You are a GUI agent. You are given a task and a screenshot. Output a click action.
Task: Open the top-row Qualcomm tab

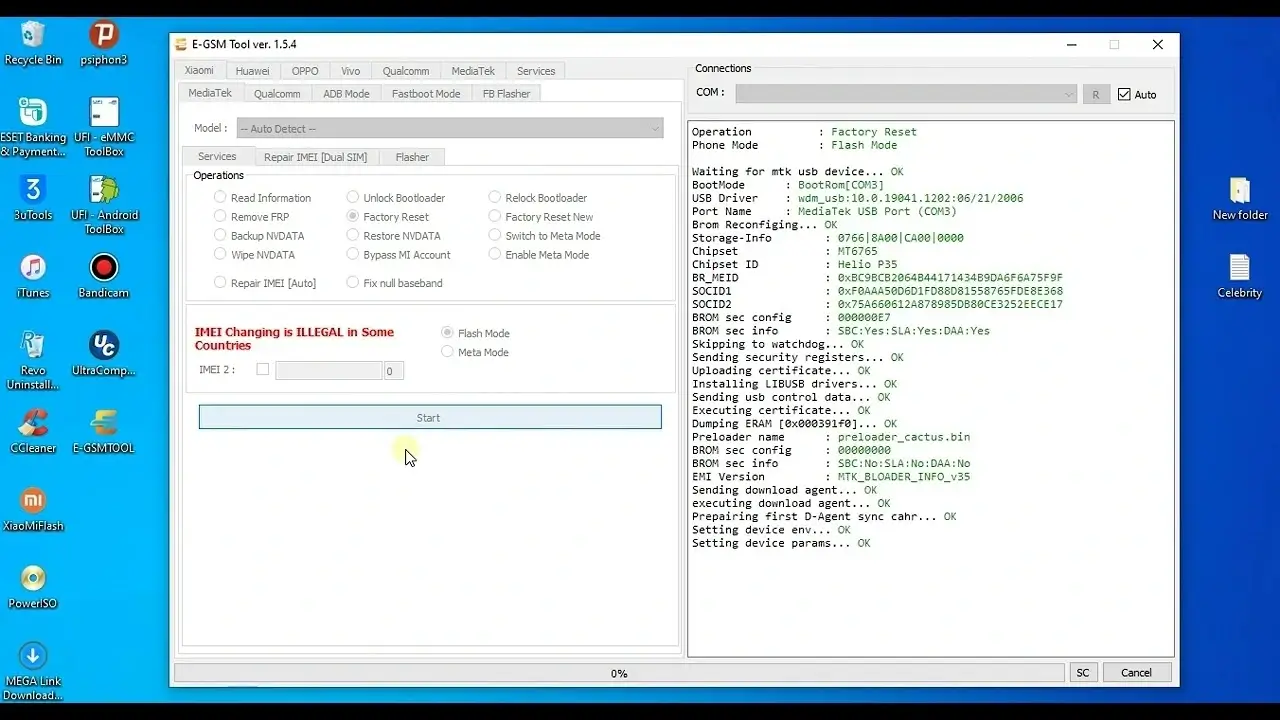[x=405, y=71]
